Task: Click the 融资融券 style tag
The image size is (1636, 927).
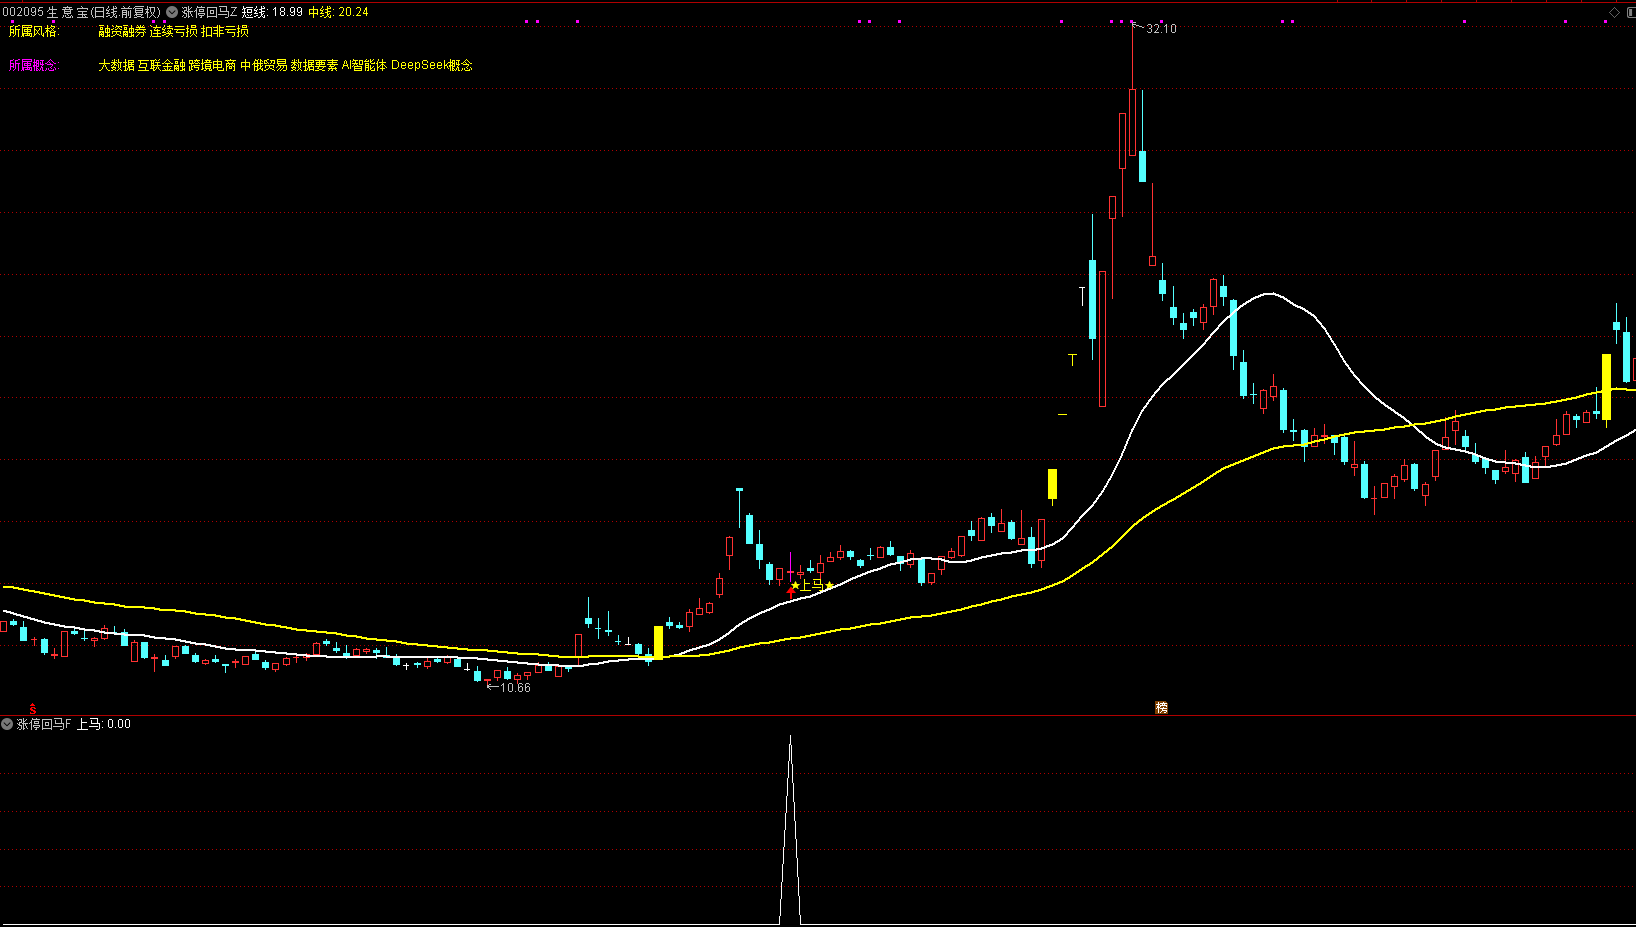Action: pyautogui.click(x=122, y=32)
